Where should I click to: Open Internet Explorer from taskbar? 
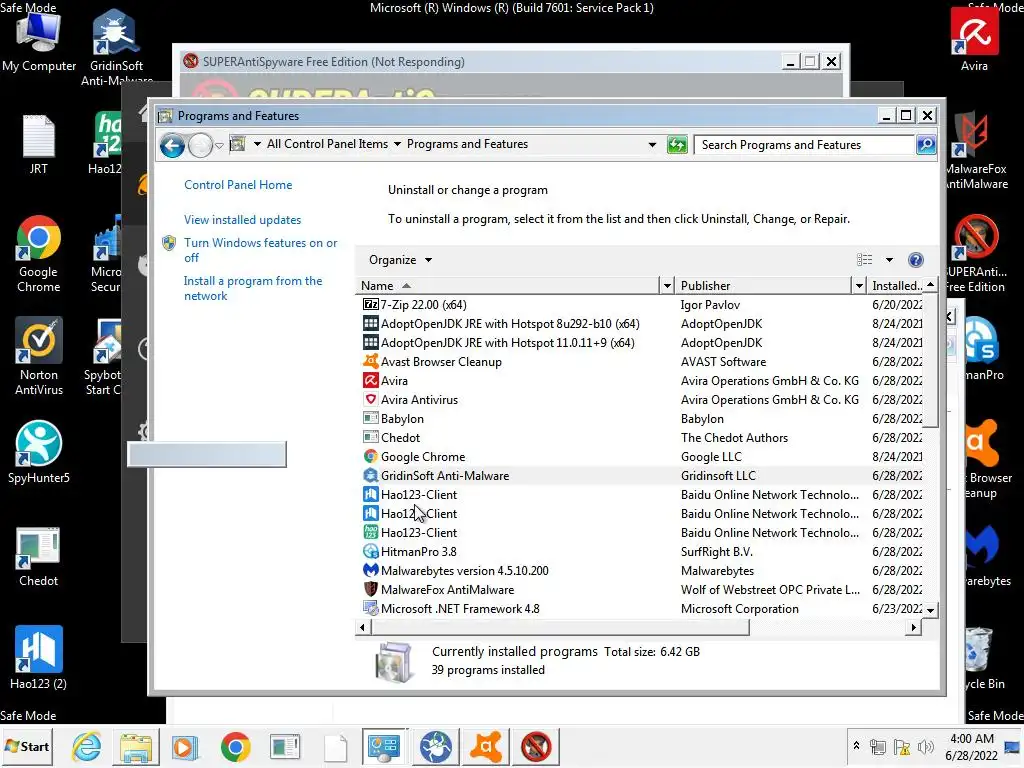coord(87,746)
